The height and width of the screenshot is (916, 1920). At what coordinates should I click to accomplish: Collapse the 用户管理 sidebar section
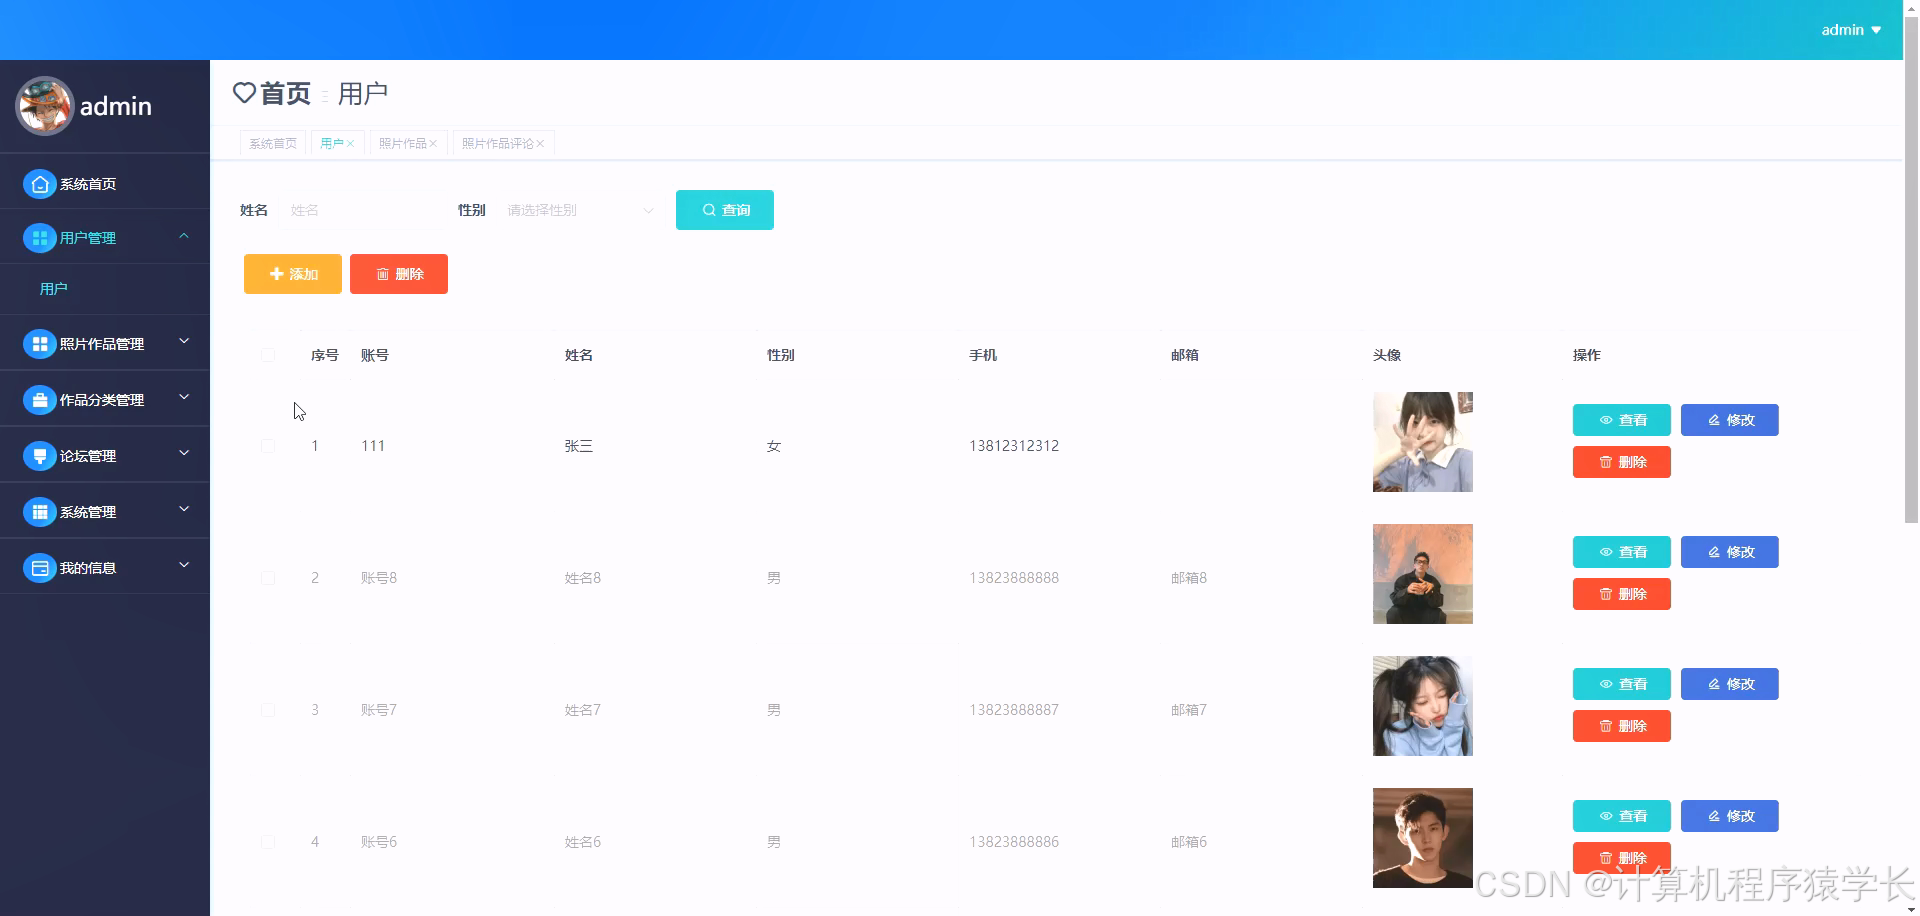click(184, 237)
